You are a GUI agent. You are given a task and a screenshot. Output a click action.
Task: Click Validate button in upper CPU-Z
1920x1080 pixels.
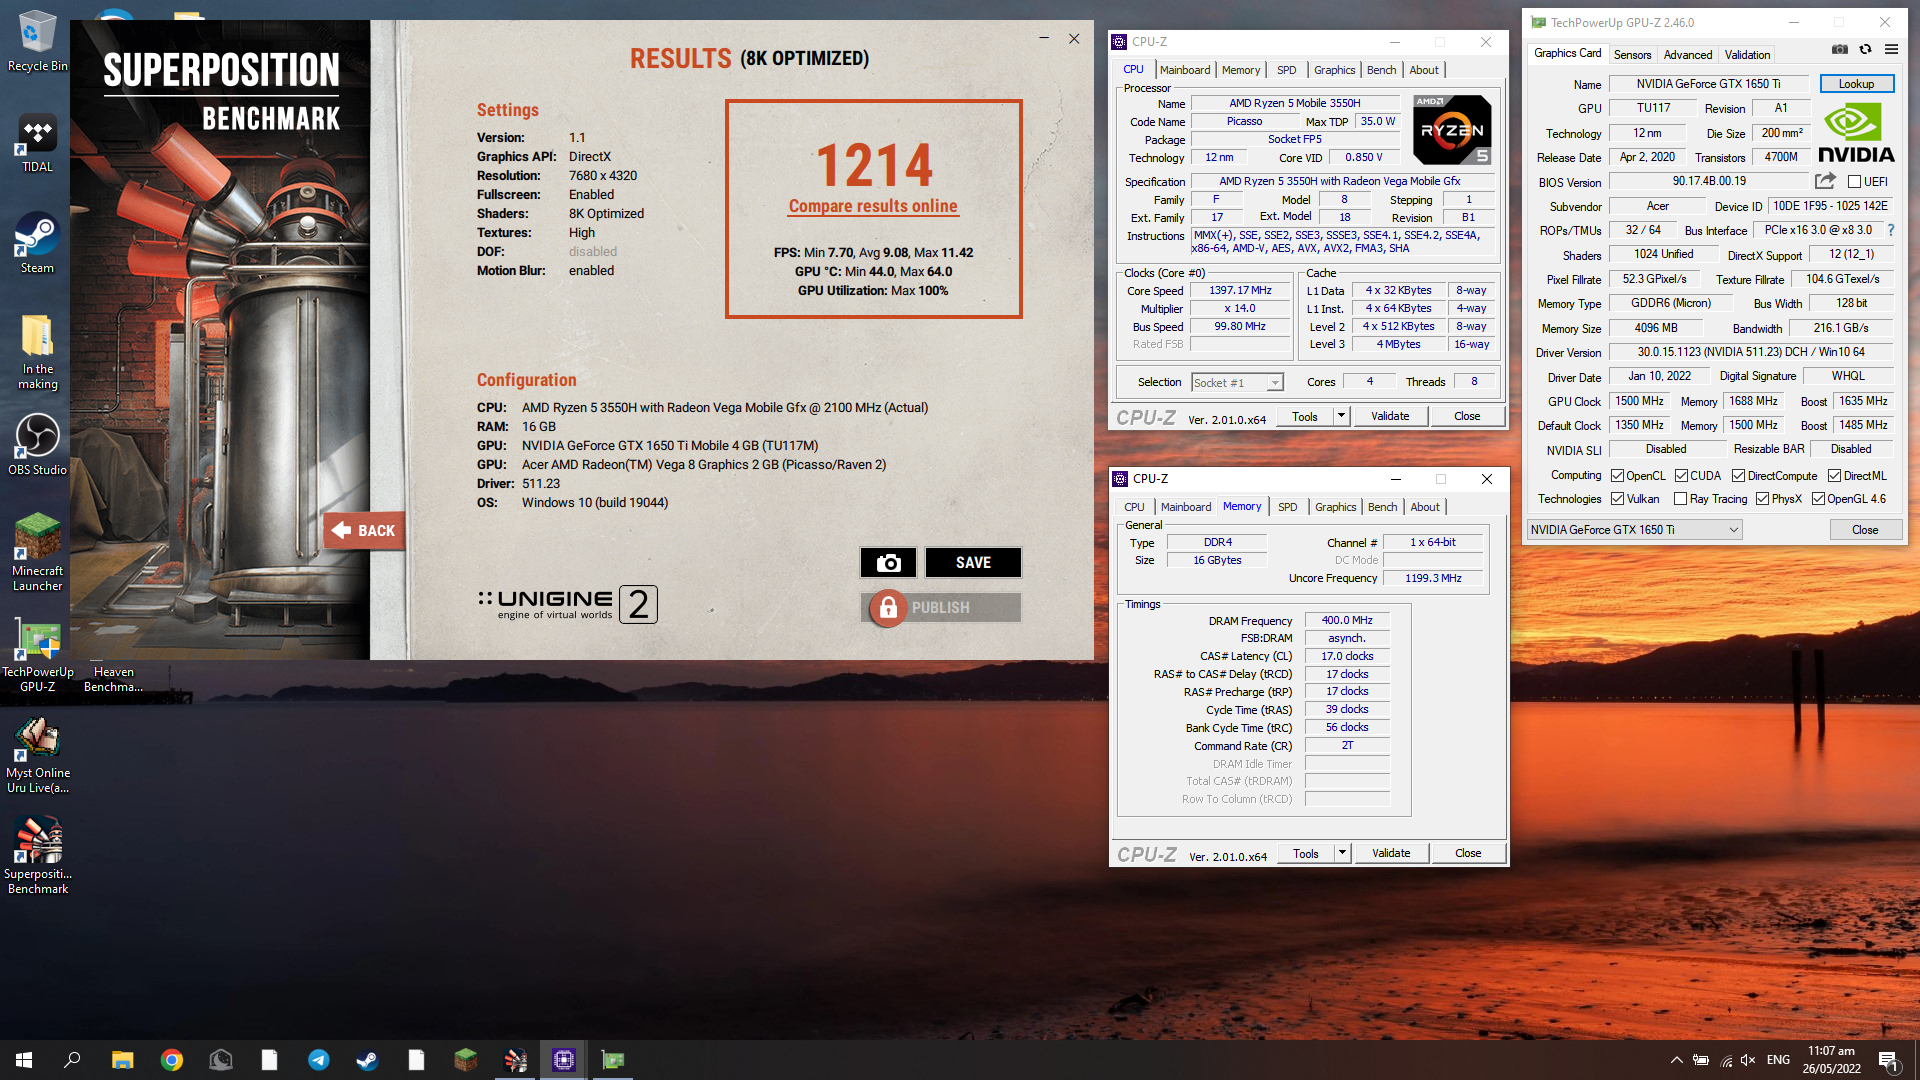[1390, 416]
